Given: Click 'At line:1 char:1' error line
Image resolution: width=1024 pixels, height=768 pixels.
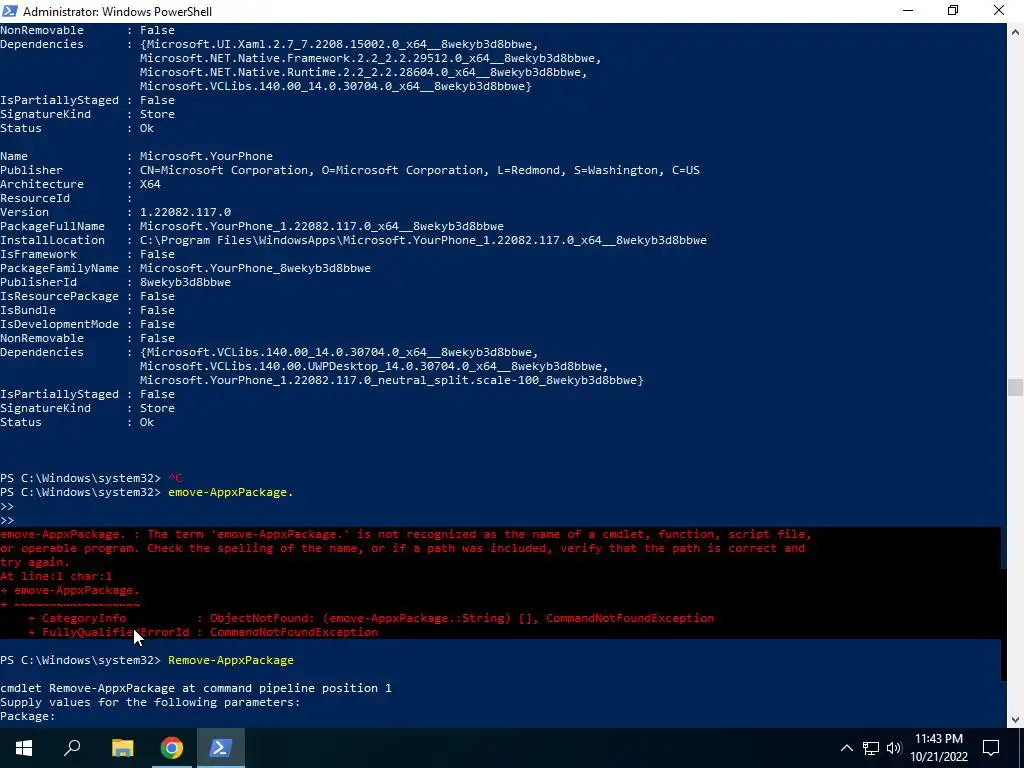Looking at the screenshot, I should 56,576.
